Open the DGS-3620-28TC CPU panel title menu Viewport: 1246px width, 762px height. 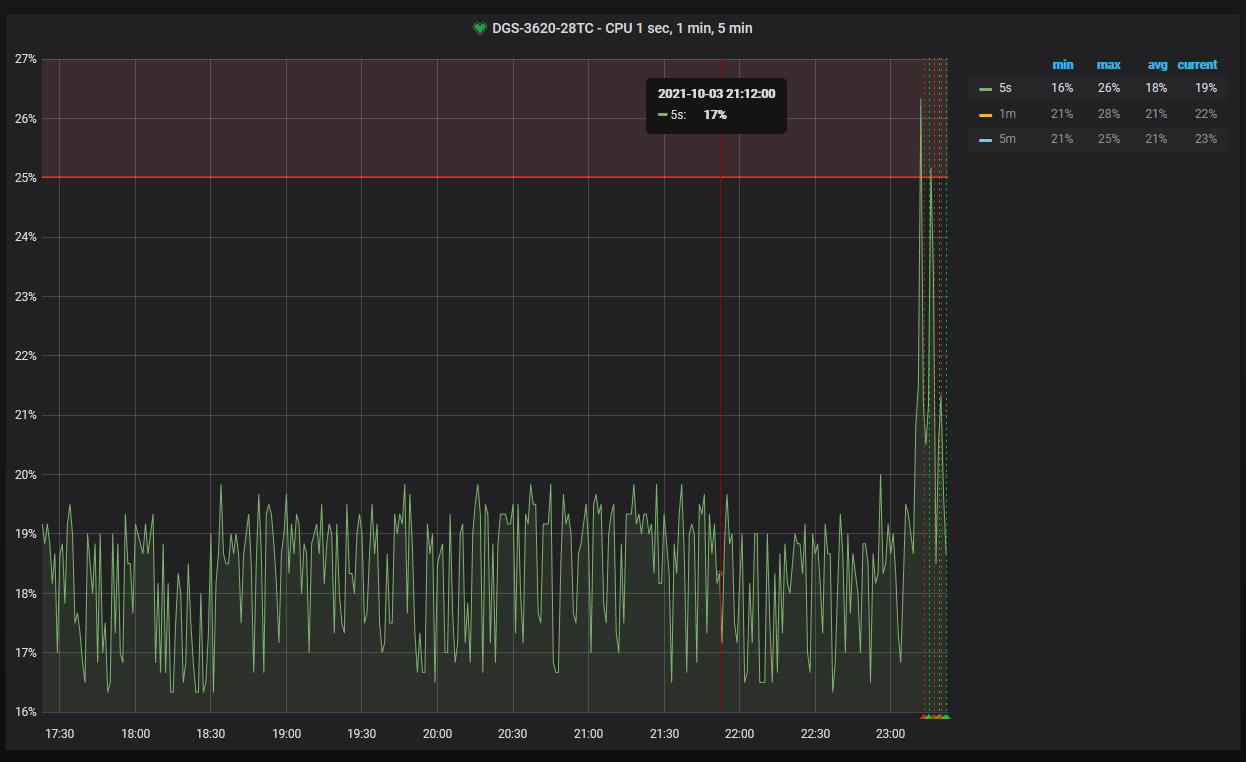622,29
